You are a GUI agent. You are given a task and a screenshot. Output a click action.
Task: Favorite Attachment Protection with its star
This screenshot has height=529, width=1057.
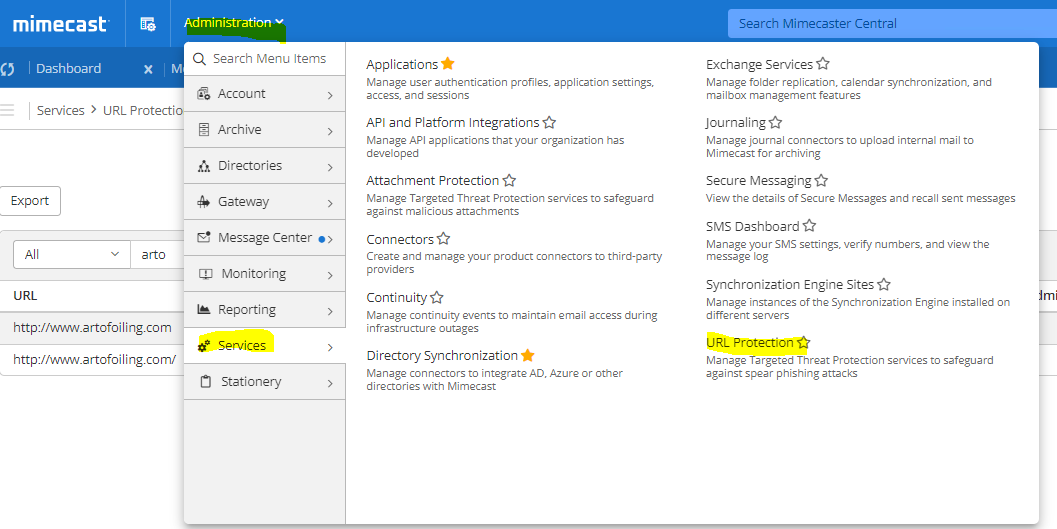[510, 181]
